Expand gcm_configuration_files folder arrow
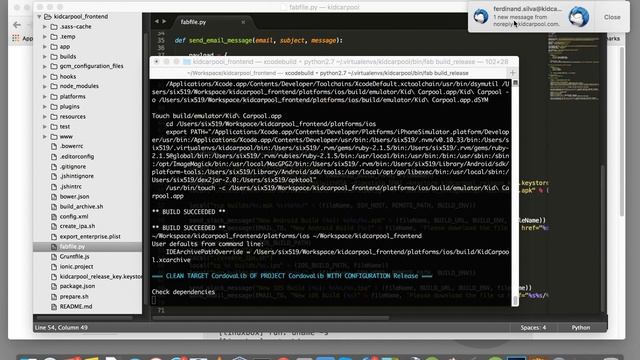The width and height of the screenshot is (640, 360). 45,66
